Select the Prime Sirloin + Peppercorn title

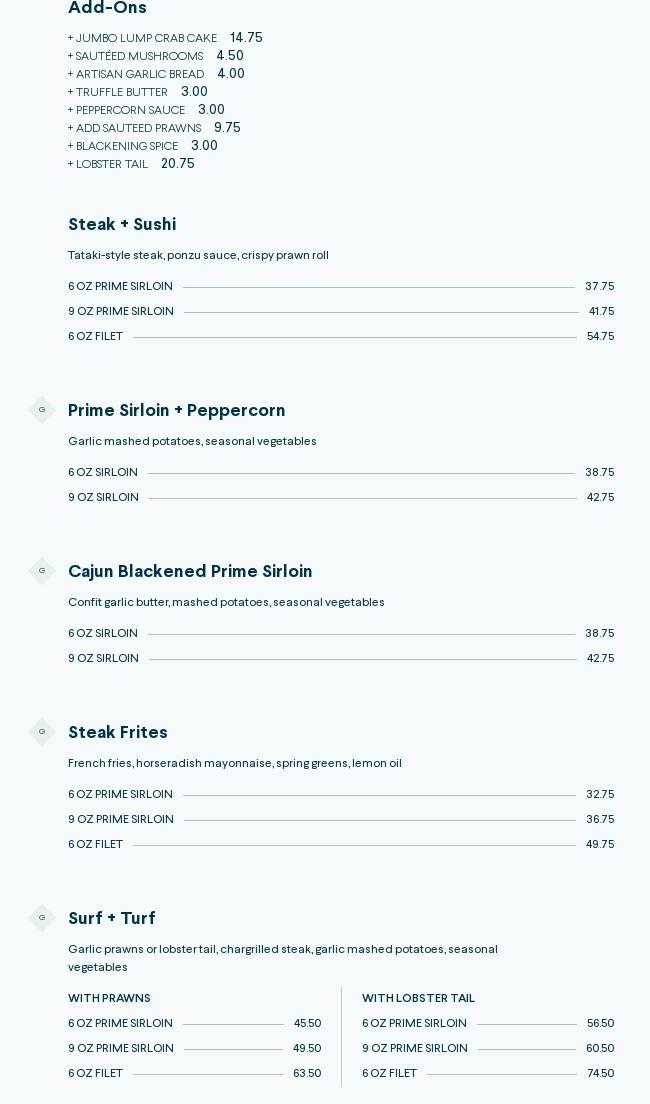(x=176, y=411)
